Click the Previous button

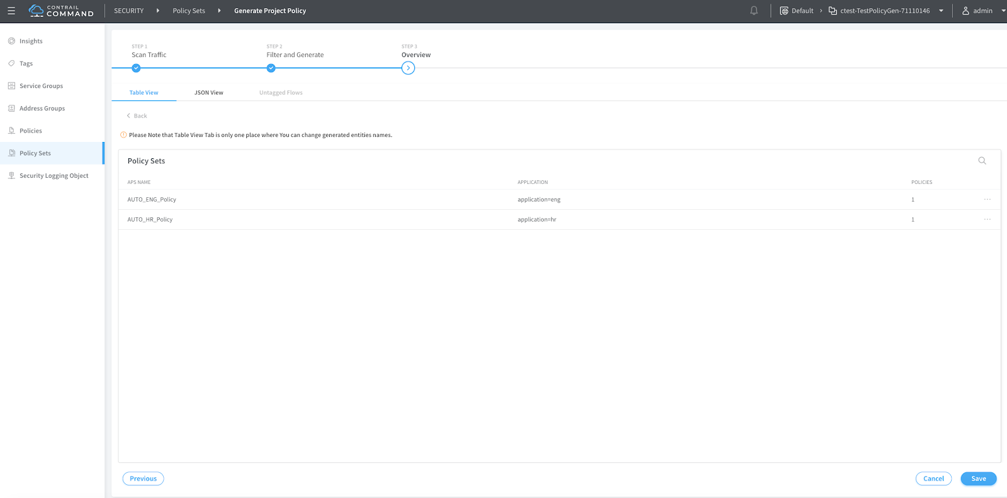click(x=143, y=479)
